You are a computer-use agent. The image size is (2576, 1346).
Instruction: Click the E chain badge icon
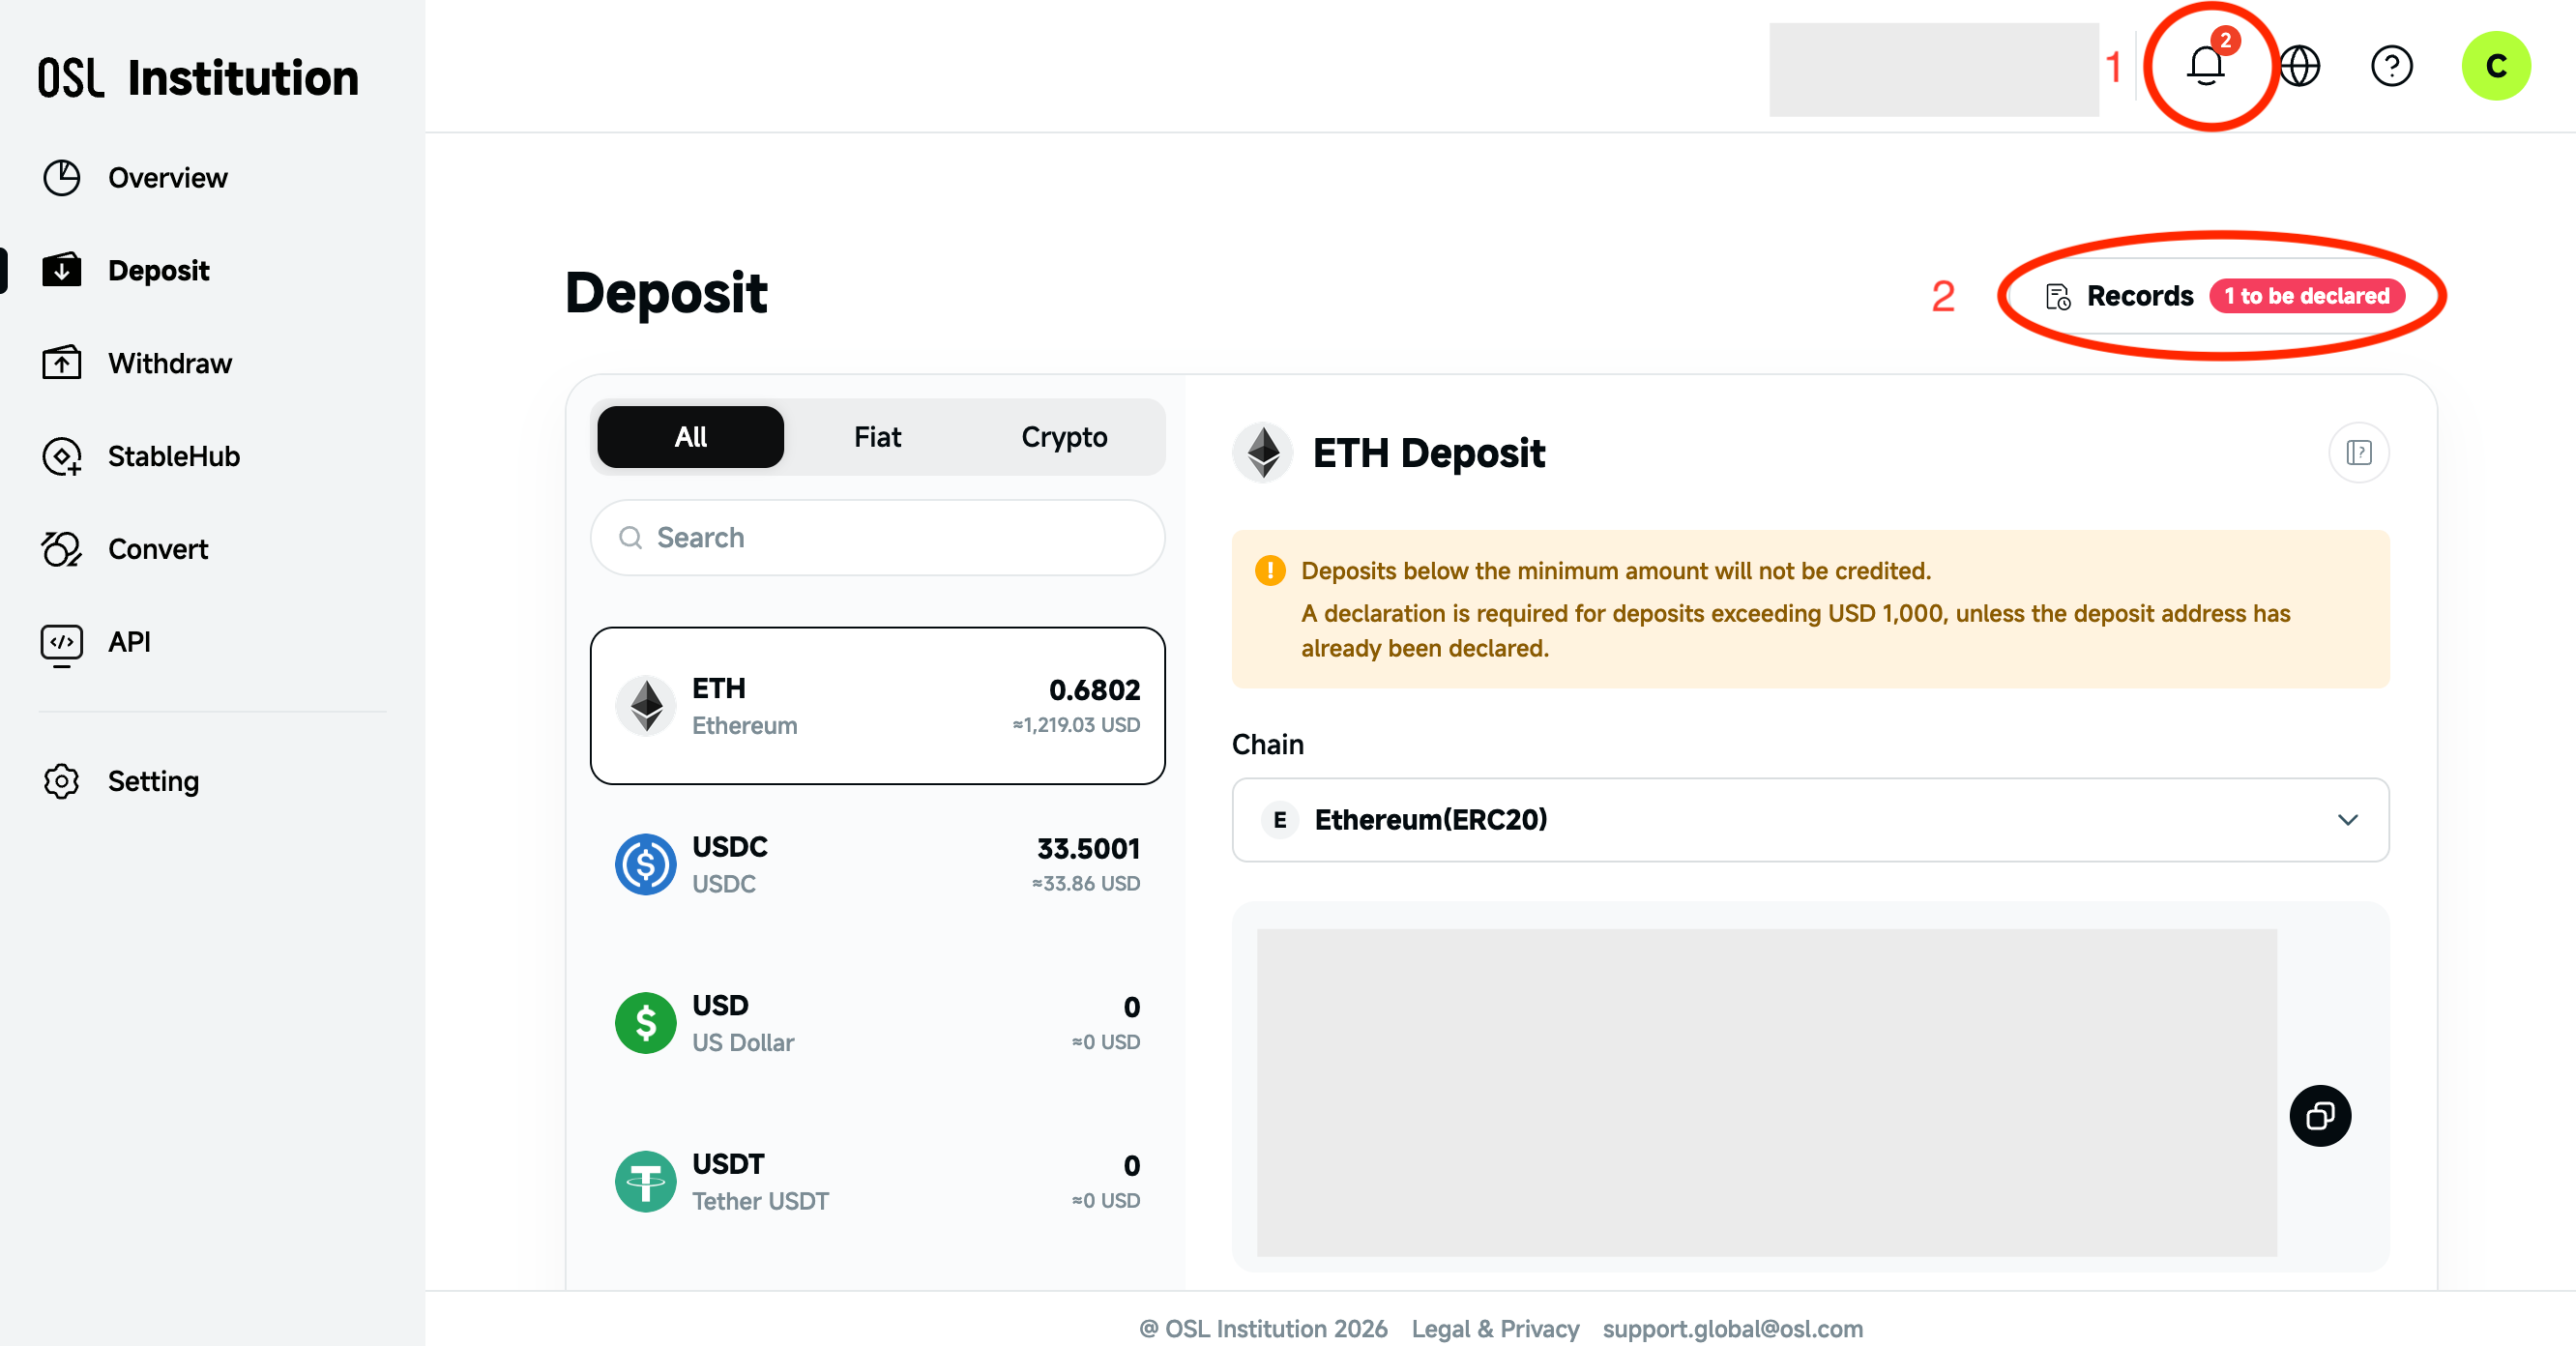pos(1279,820)
